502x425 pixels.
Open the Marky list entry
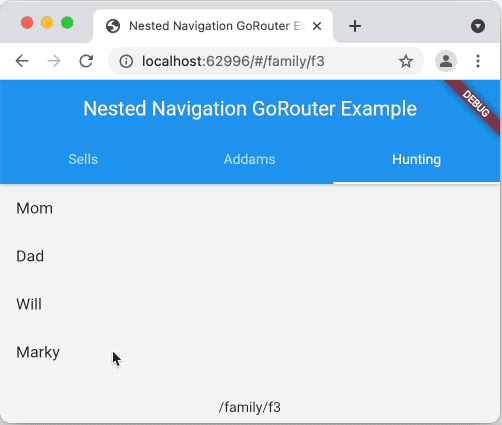pos(250,352)
